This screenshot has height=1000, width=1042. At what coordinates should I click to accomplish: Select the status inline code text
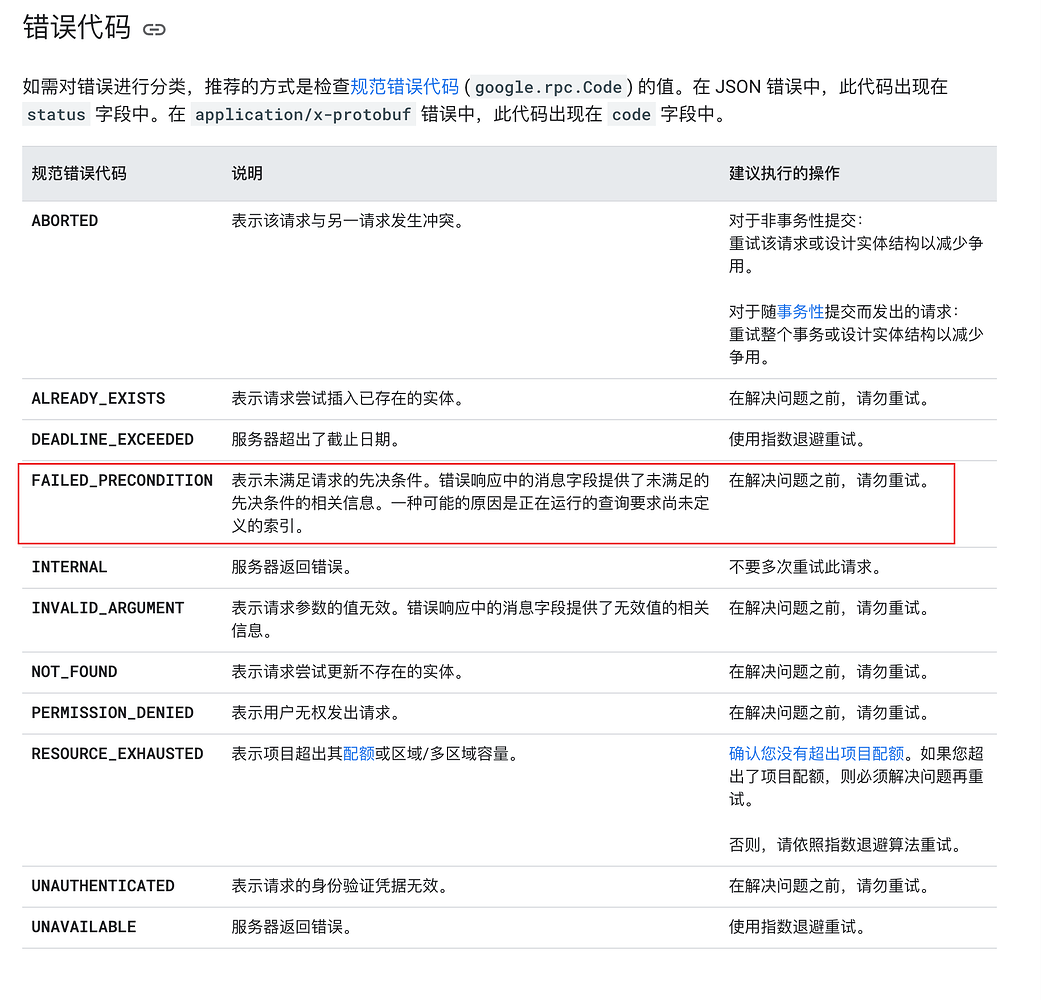click(56, 114)
